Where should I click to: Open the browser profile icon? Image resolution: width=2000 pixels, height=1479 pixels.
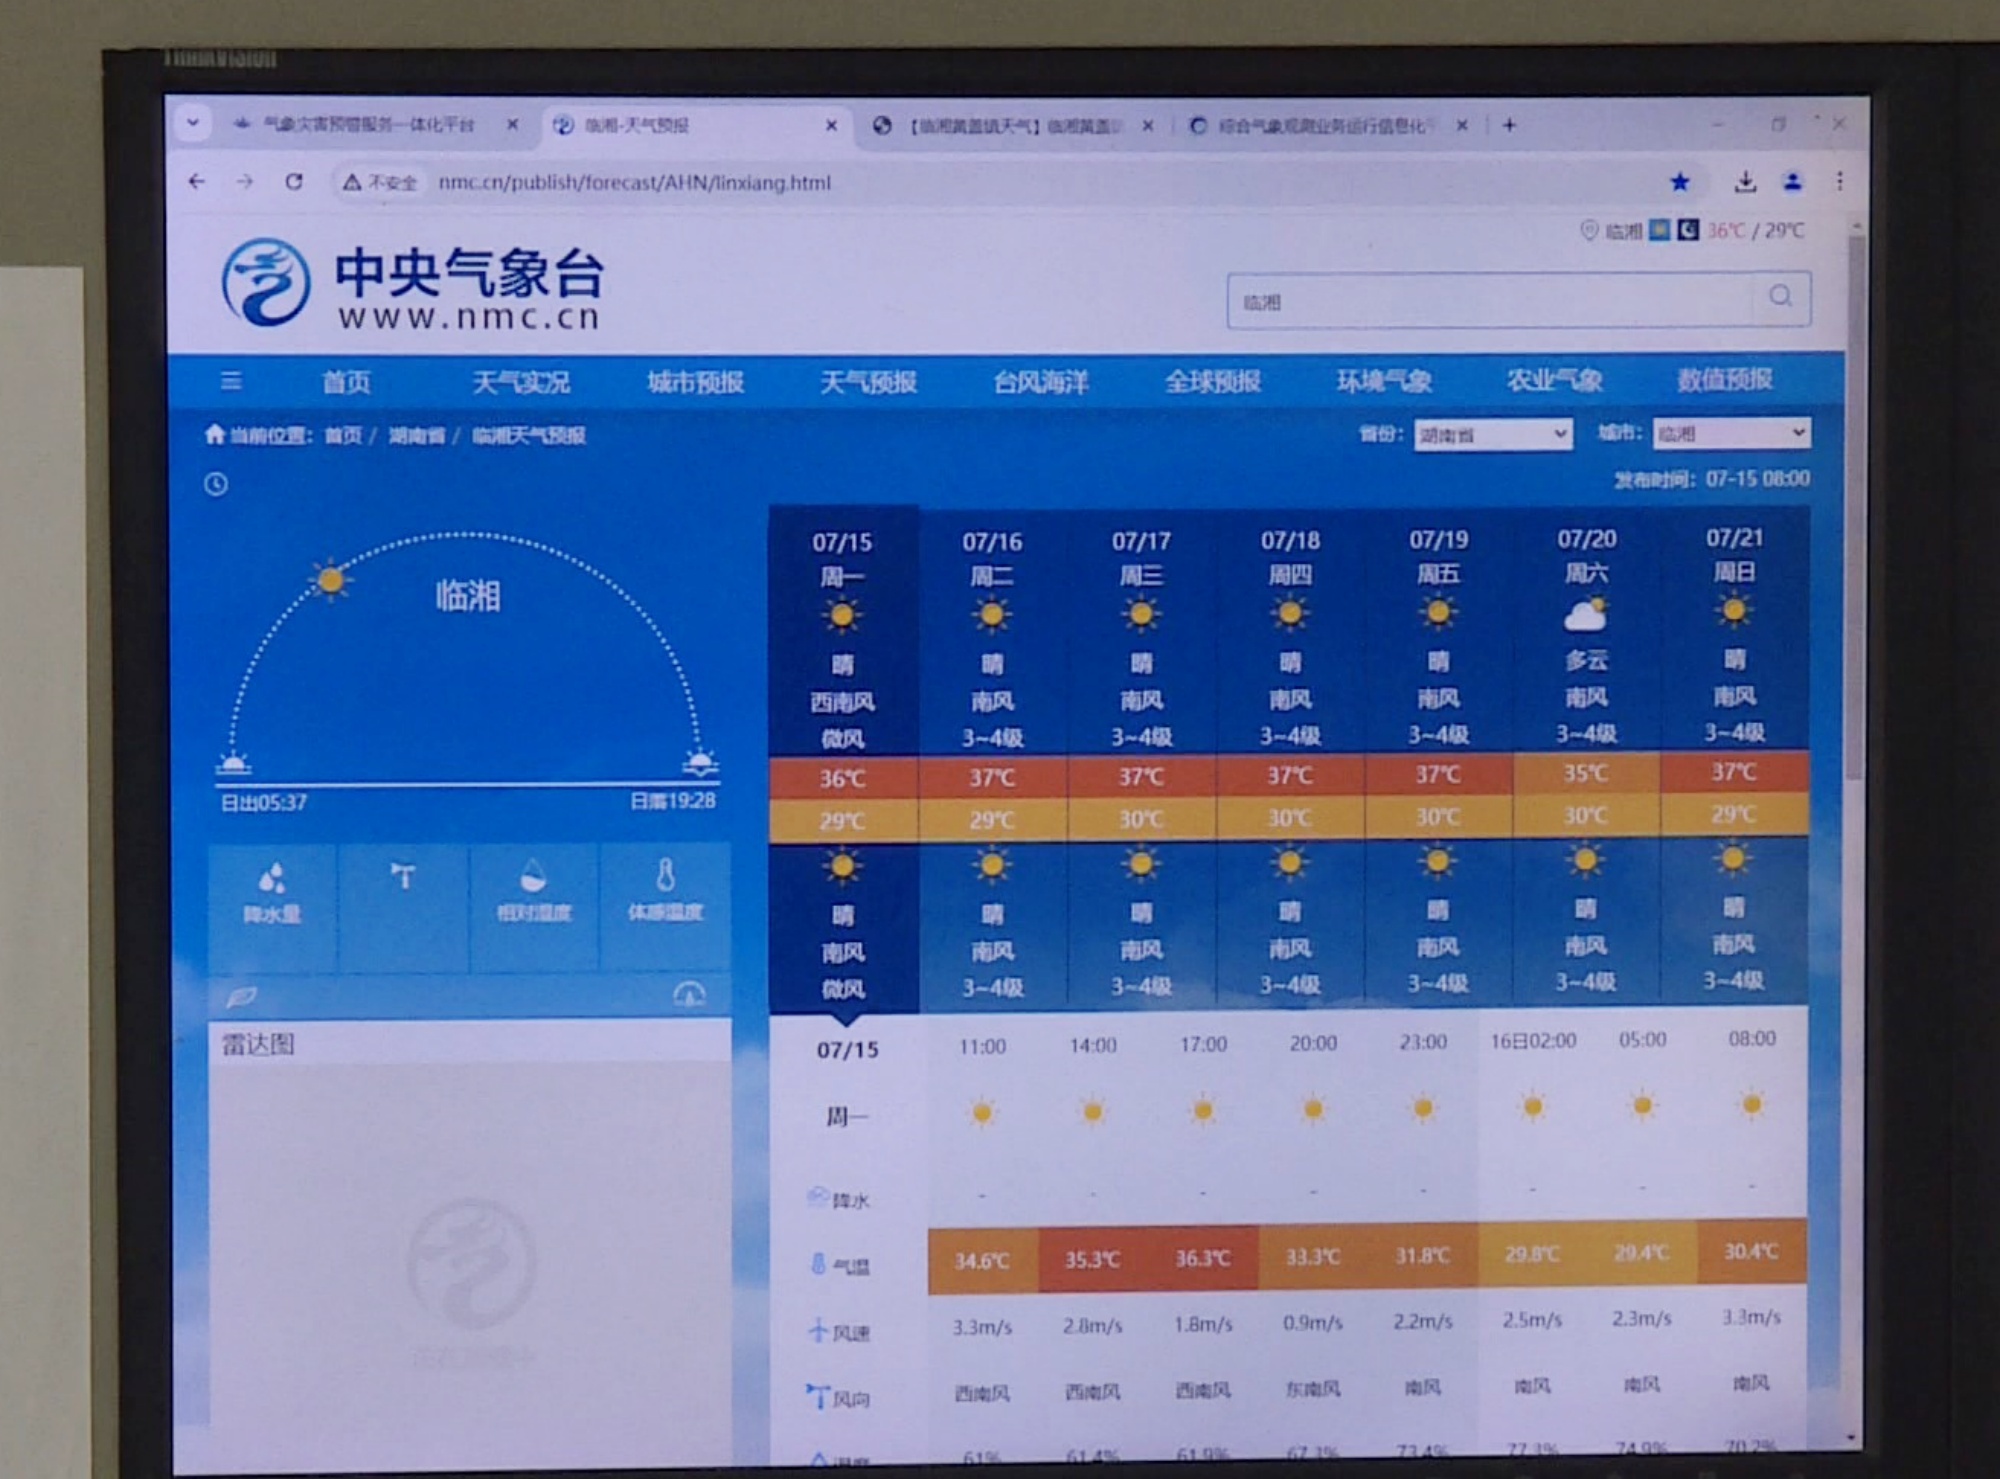point(1793,182)
